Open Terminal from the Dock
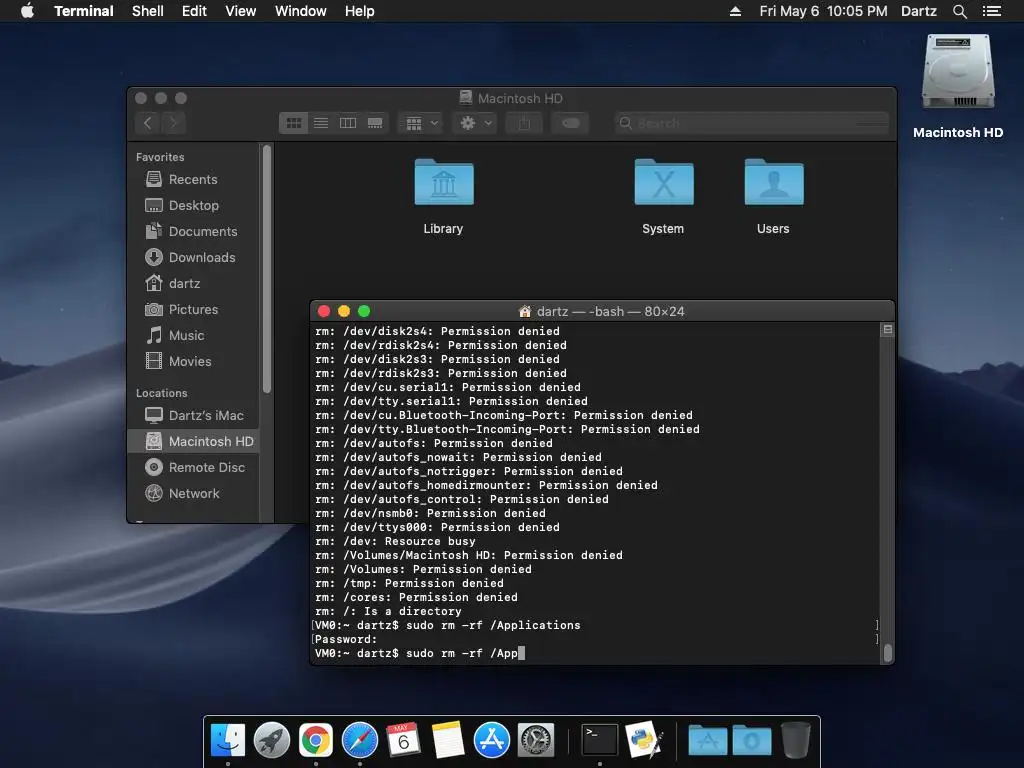The image size is (1024, 768). coord(600,741)
